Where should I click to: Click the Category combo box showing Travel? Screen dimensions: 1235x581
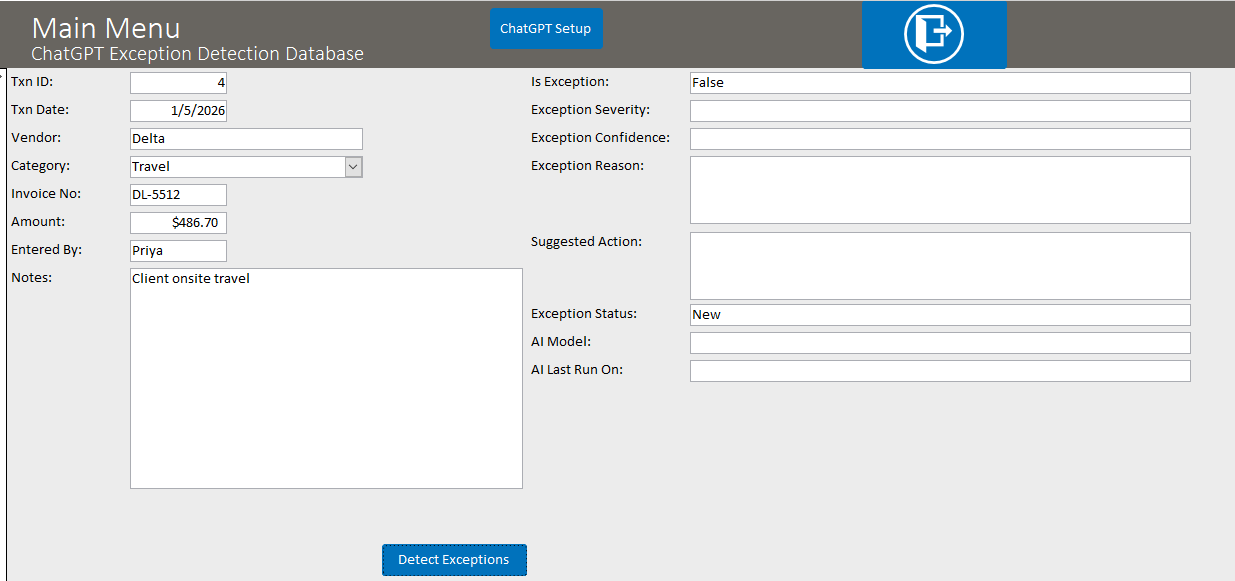[237, 167]
